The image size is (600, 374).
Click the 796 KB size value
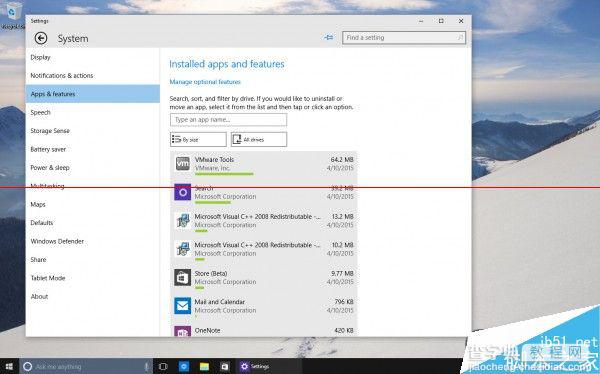[344, 302]
